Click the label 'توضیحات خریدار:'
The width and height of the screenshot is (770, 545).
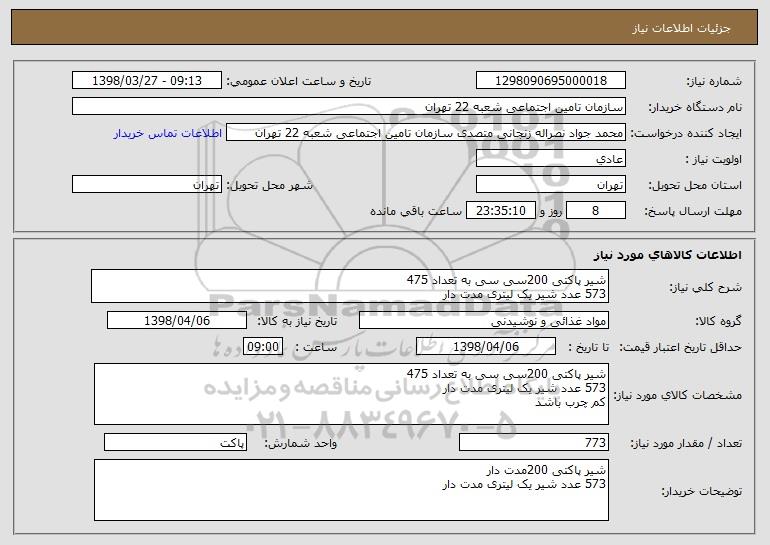(702, 491)
